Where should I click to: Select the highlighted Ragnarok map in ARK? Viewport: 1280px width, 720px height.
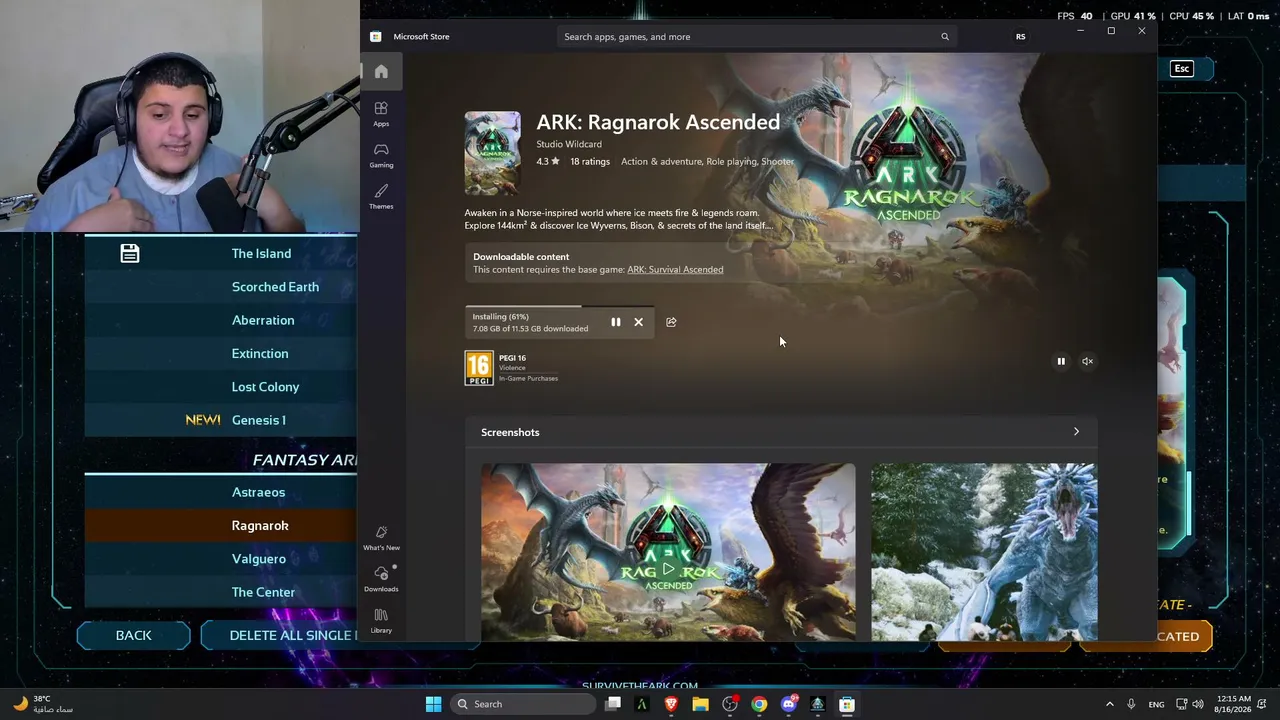click(x=260, y=526)
